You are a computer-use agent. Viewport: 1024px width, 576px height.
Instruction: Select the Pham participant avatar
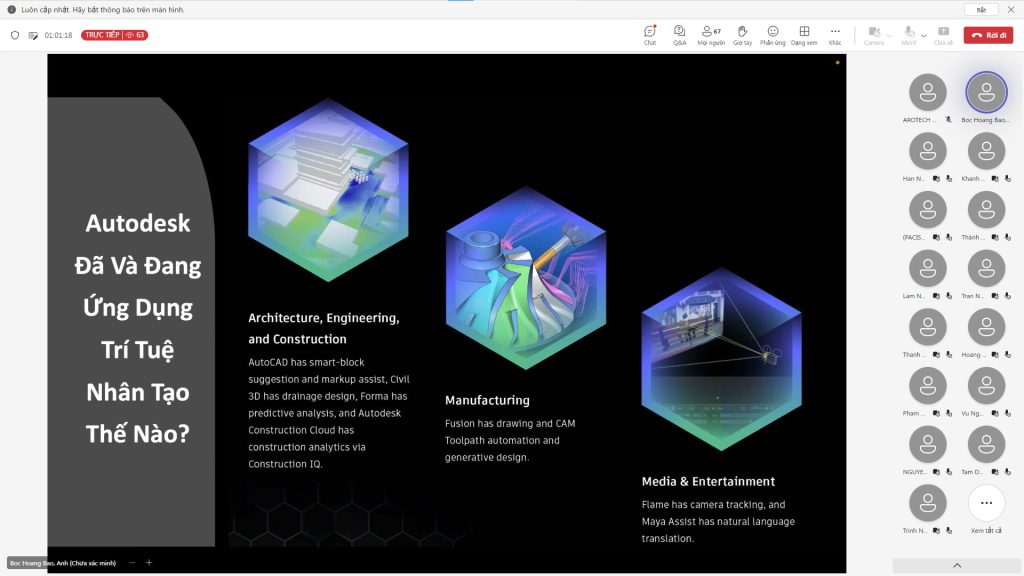coord(927,386)
